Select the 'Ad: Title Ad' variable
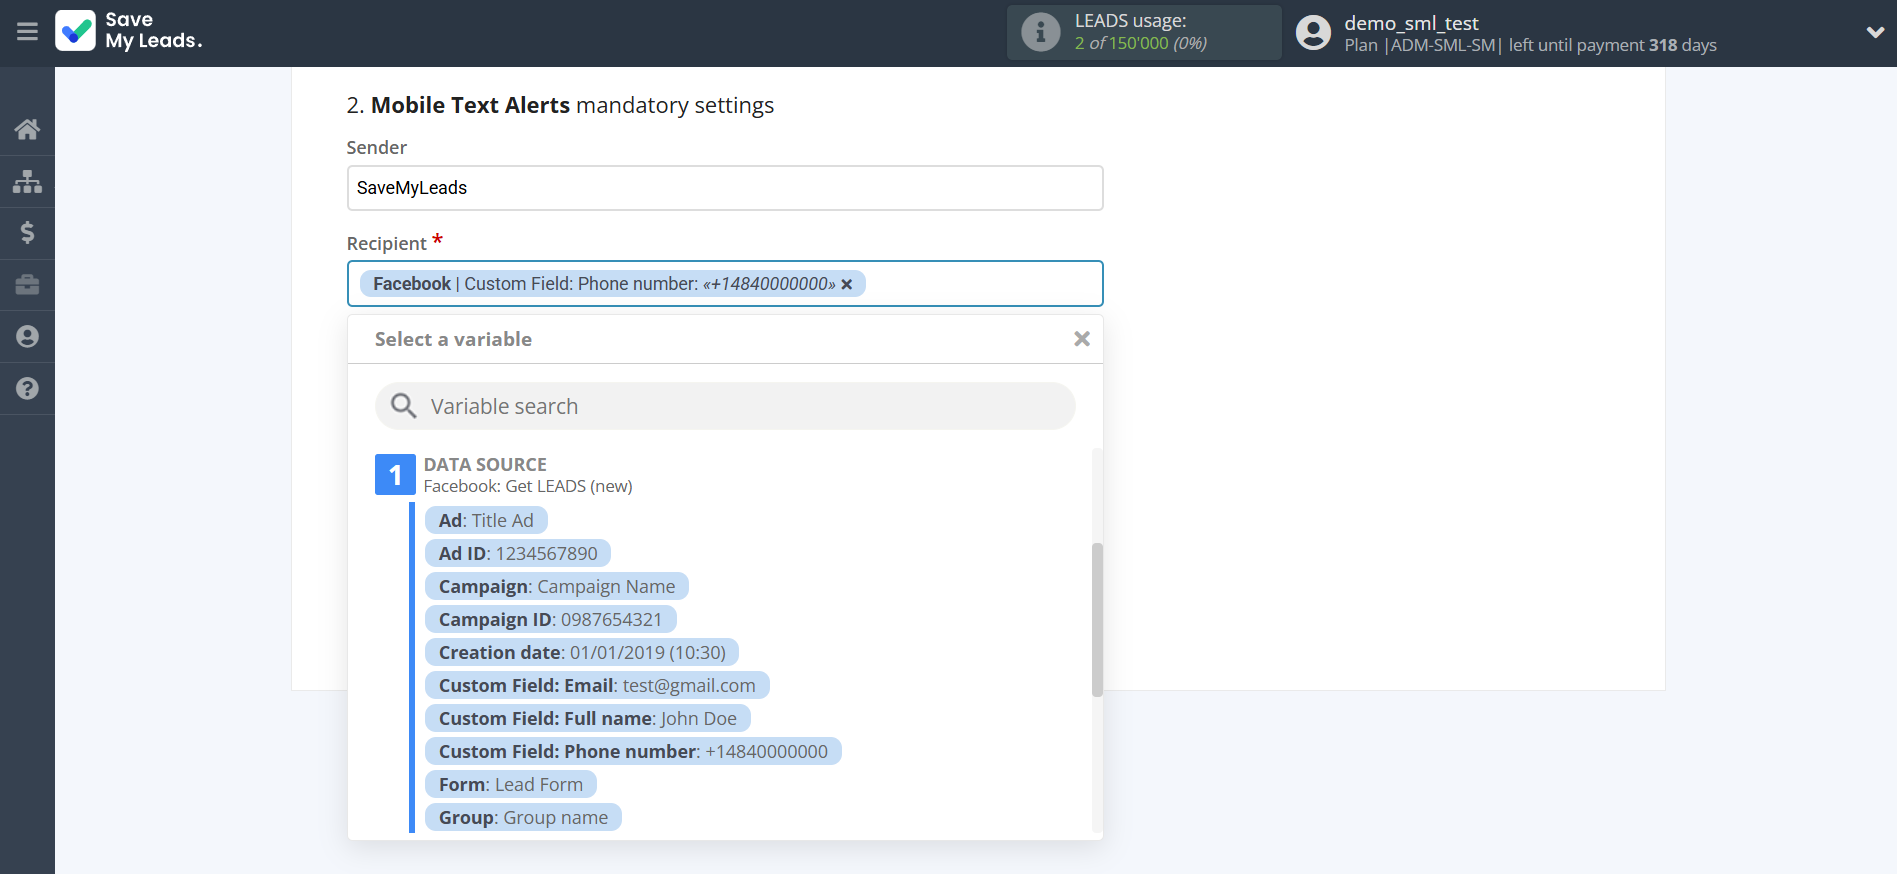 486,520
